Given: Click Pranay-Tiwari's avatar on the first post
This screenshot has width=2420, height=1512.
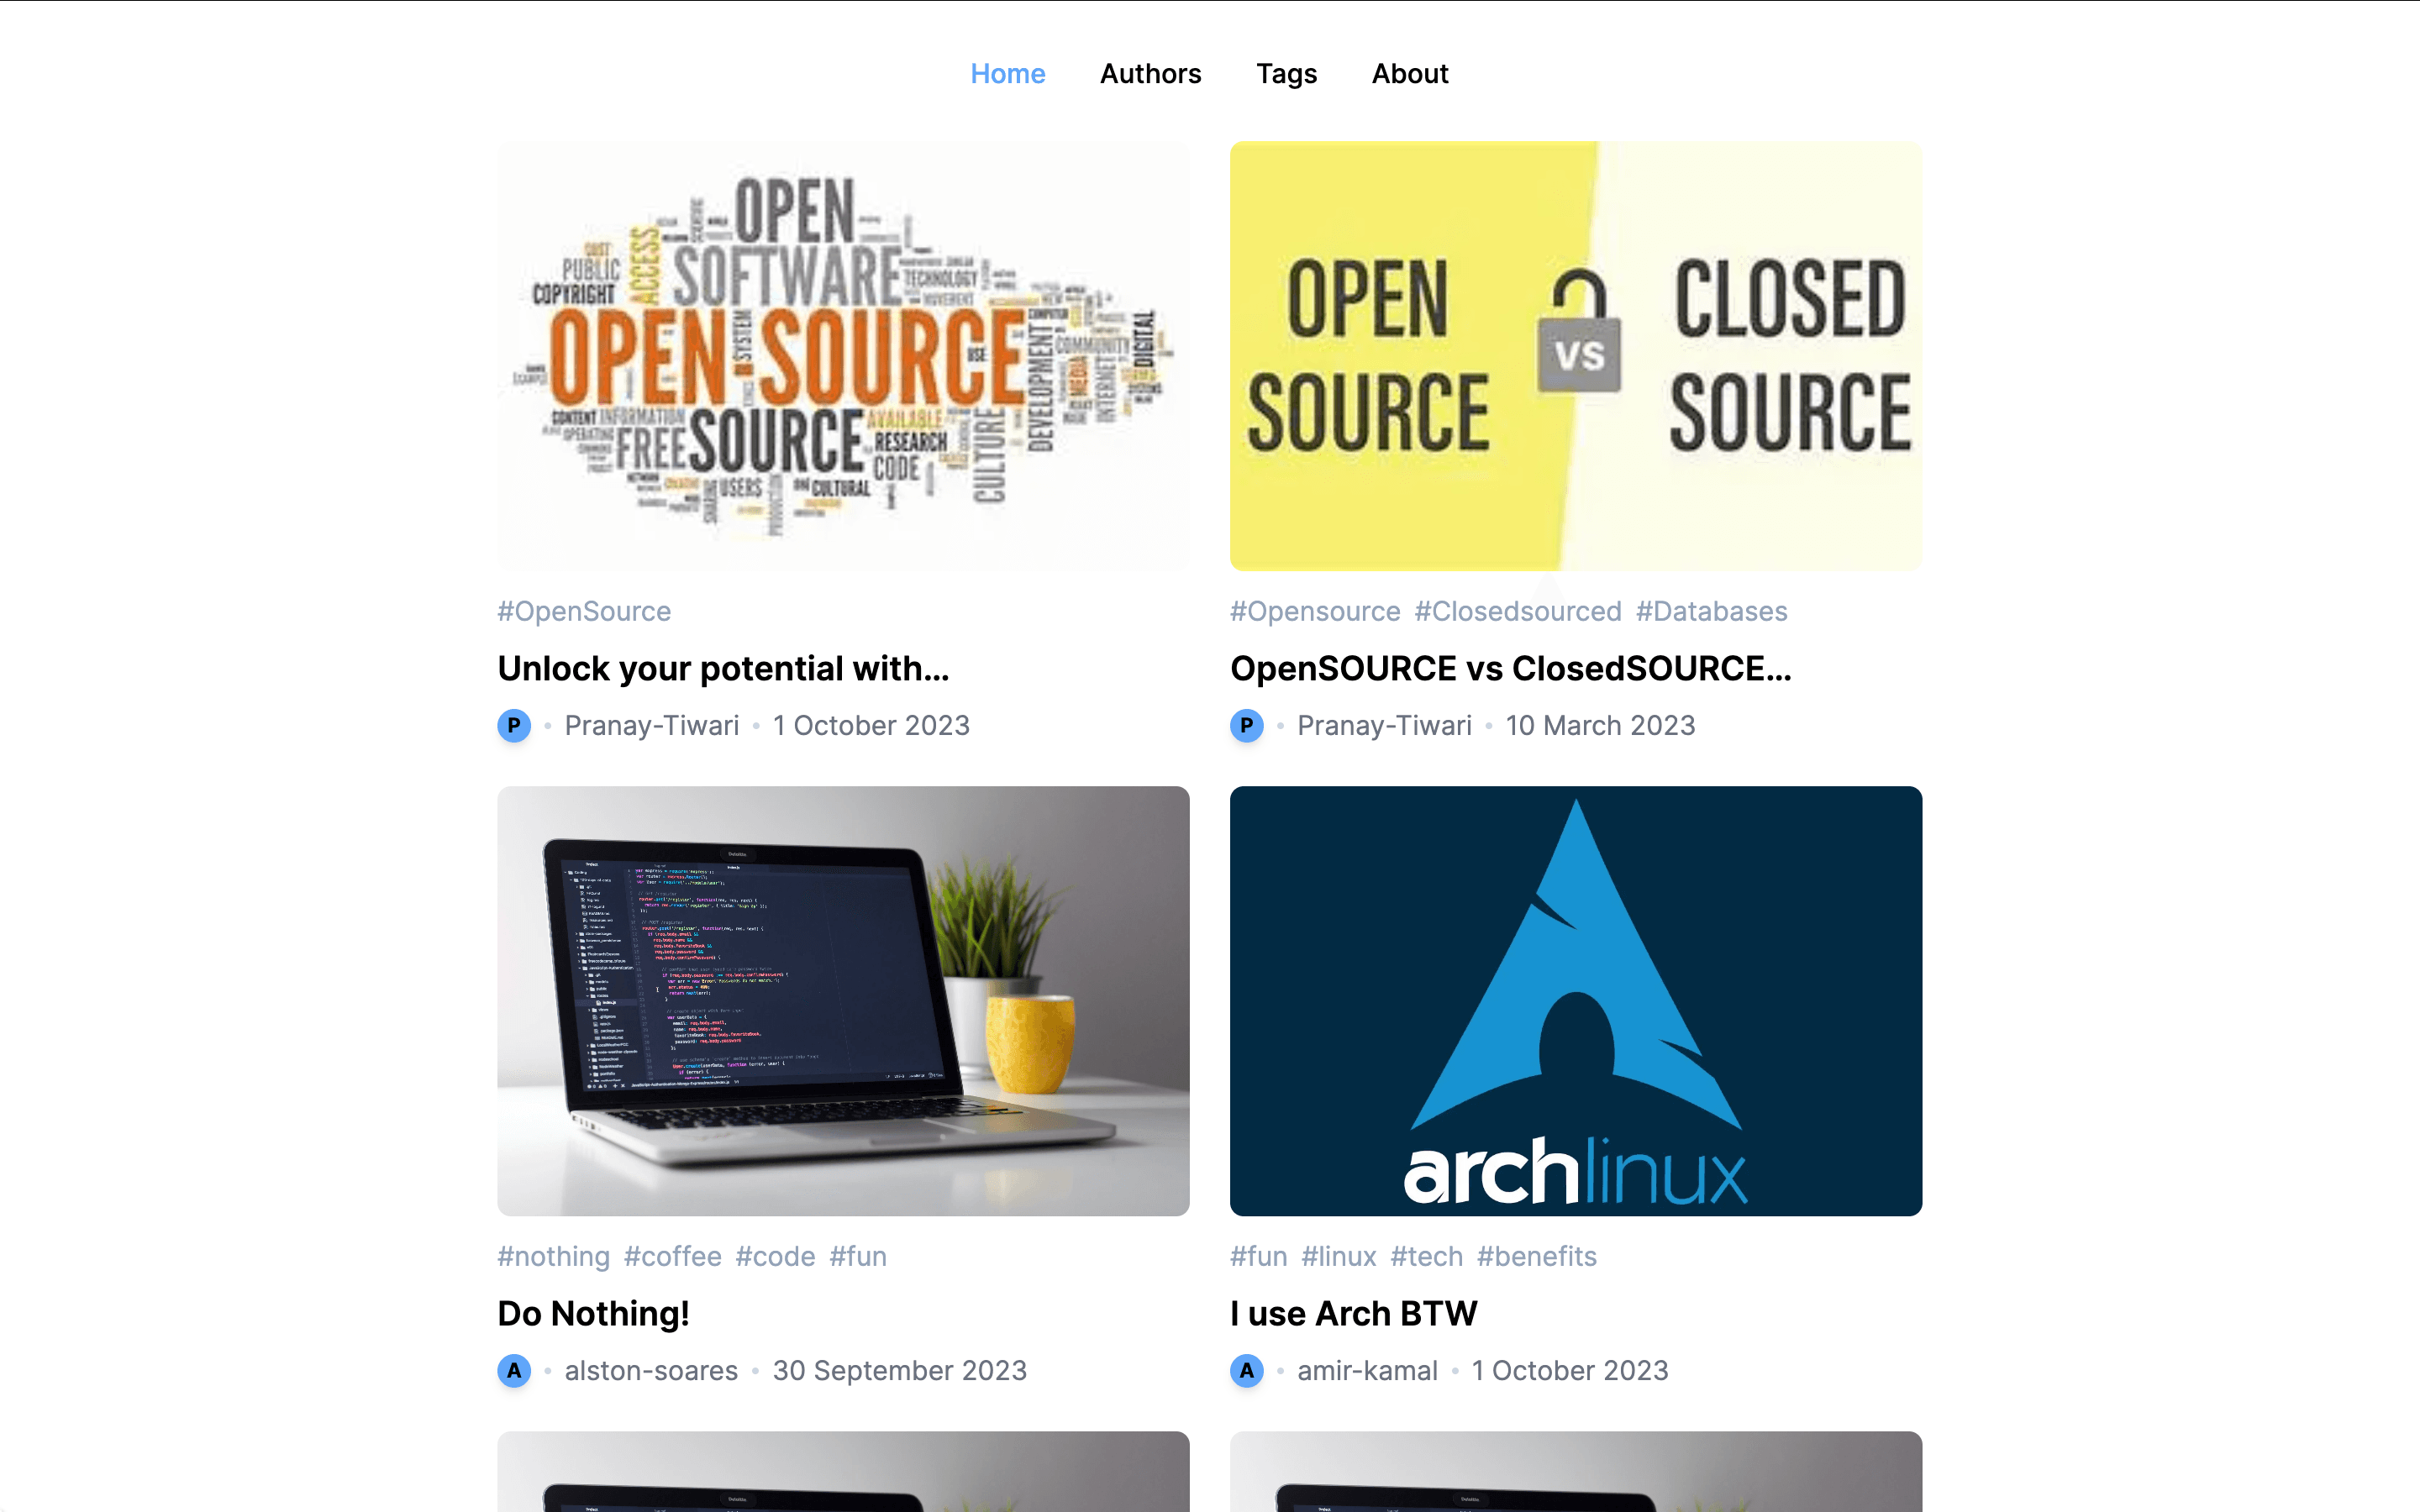Looking at the screenshot, I should coord(514,725).
